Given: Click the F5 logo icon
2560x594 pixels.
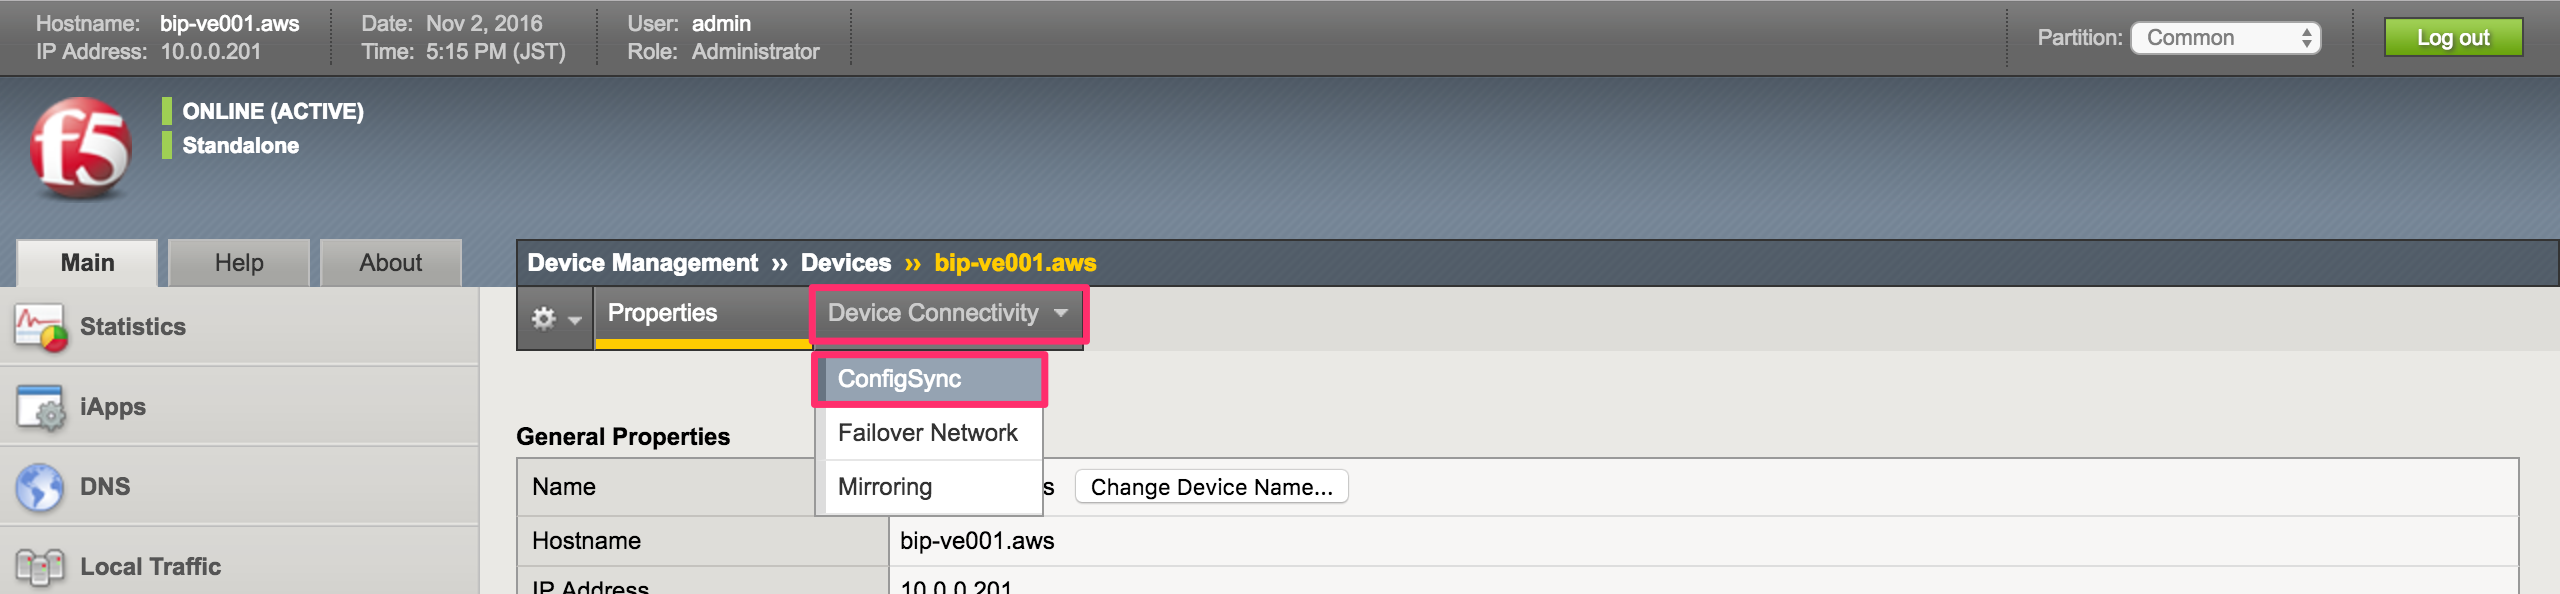Looking at the screenshot, I should tap(80, 148).
